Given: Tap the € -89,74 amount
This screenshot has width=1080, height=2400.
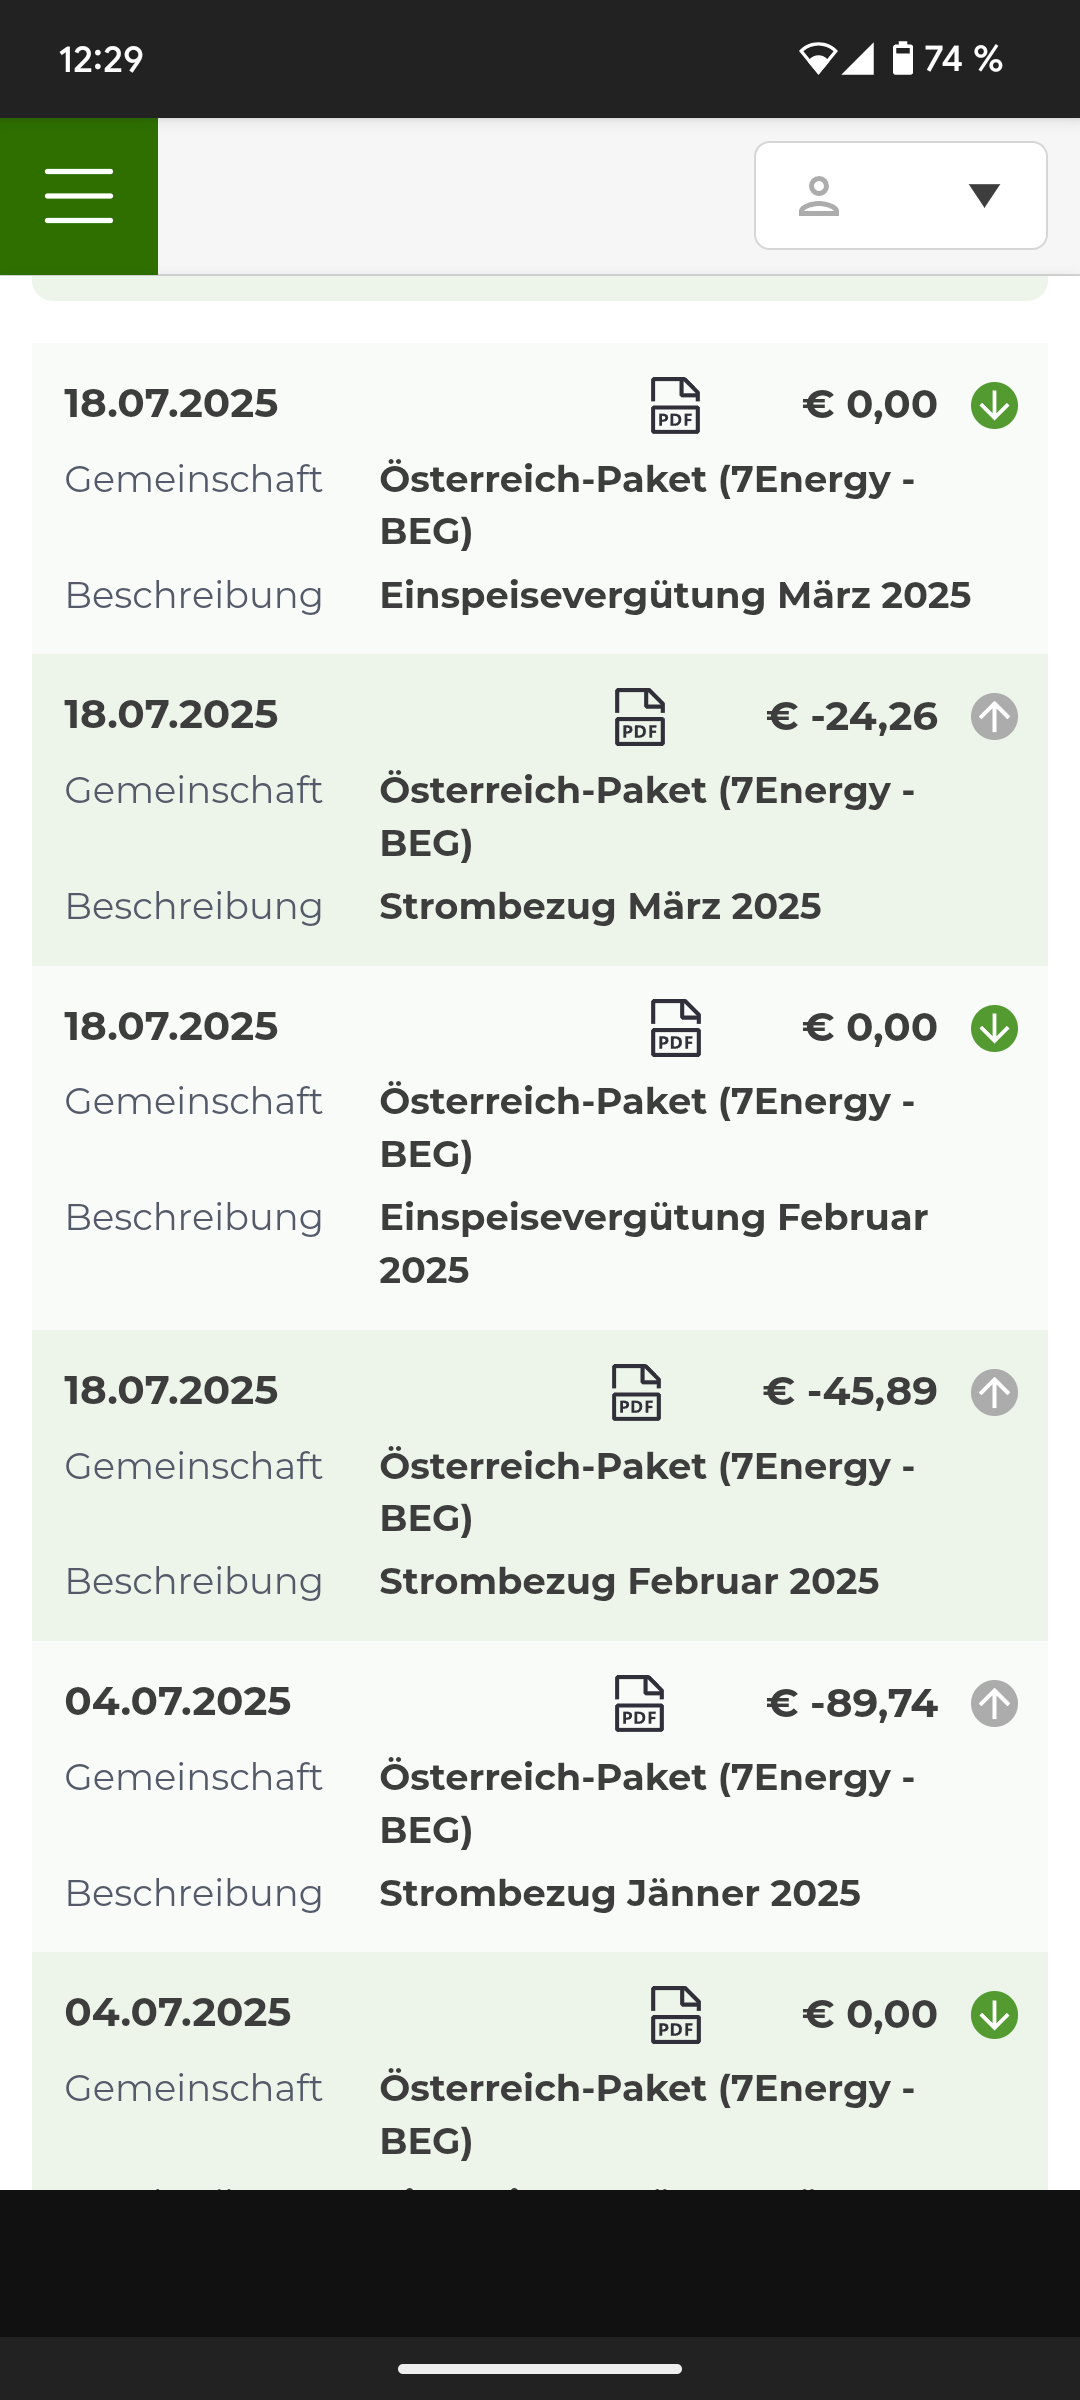Looking at the screenshot, I should [x=852, y=1704].
